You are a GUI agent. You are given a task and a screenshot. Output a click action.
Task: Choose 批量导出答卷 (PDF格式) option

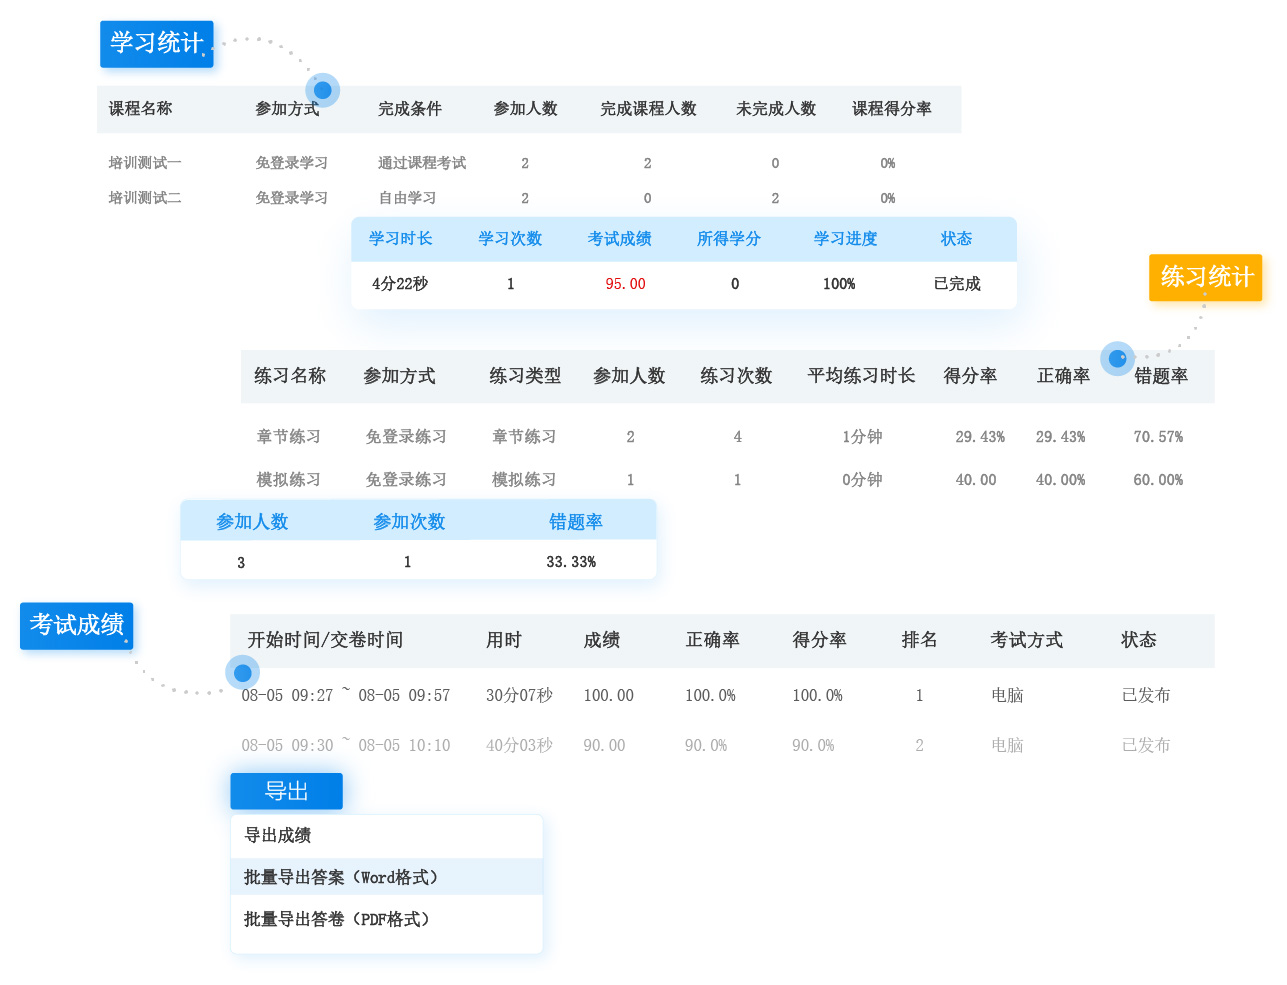[337, 919]
